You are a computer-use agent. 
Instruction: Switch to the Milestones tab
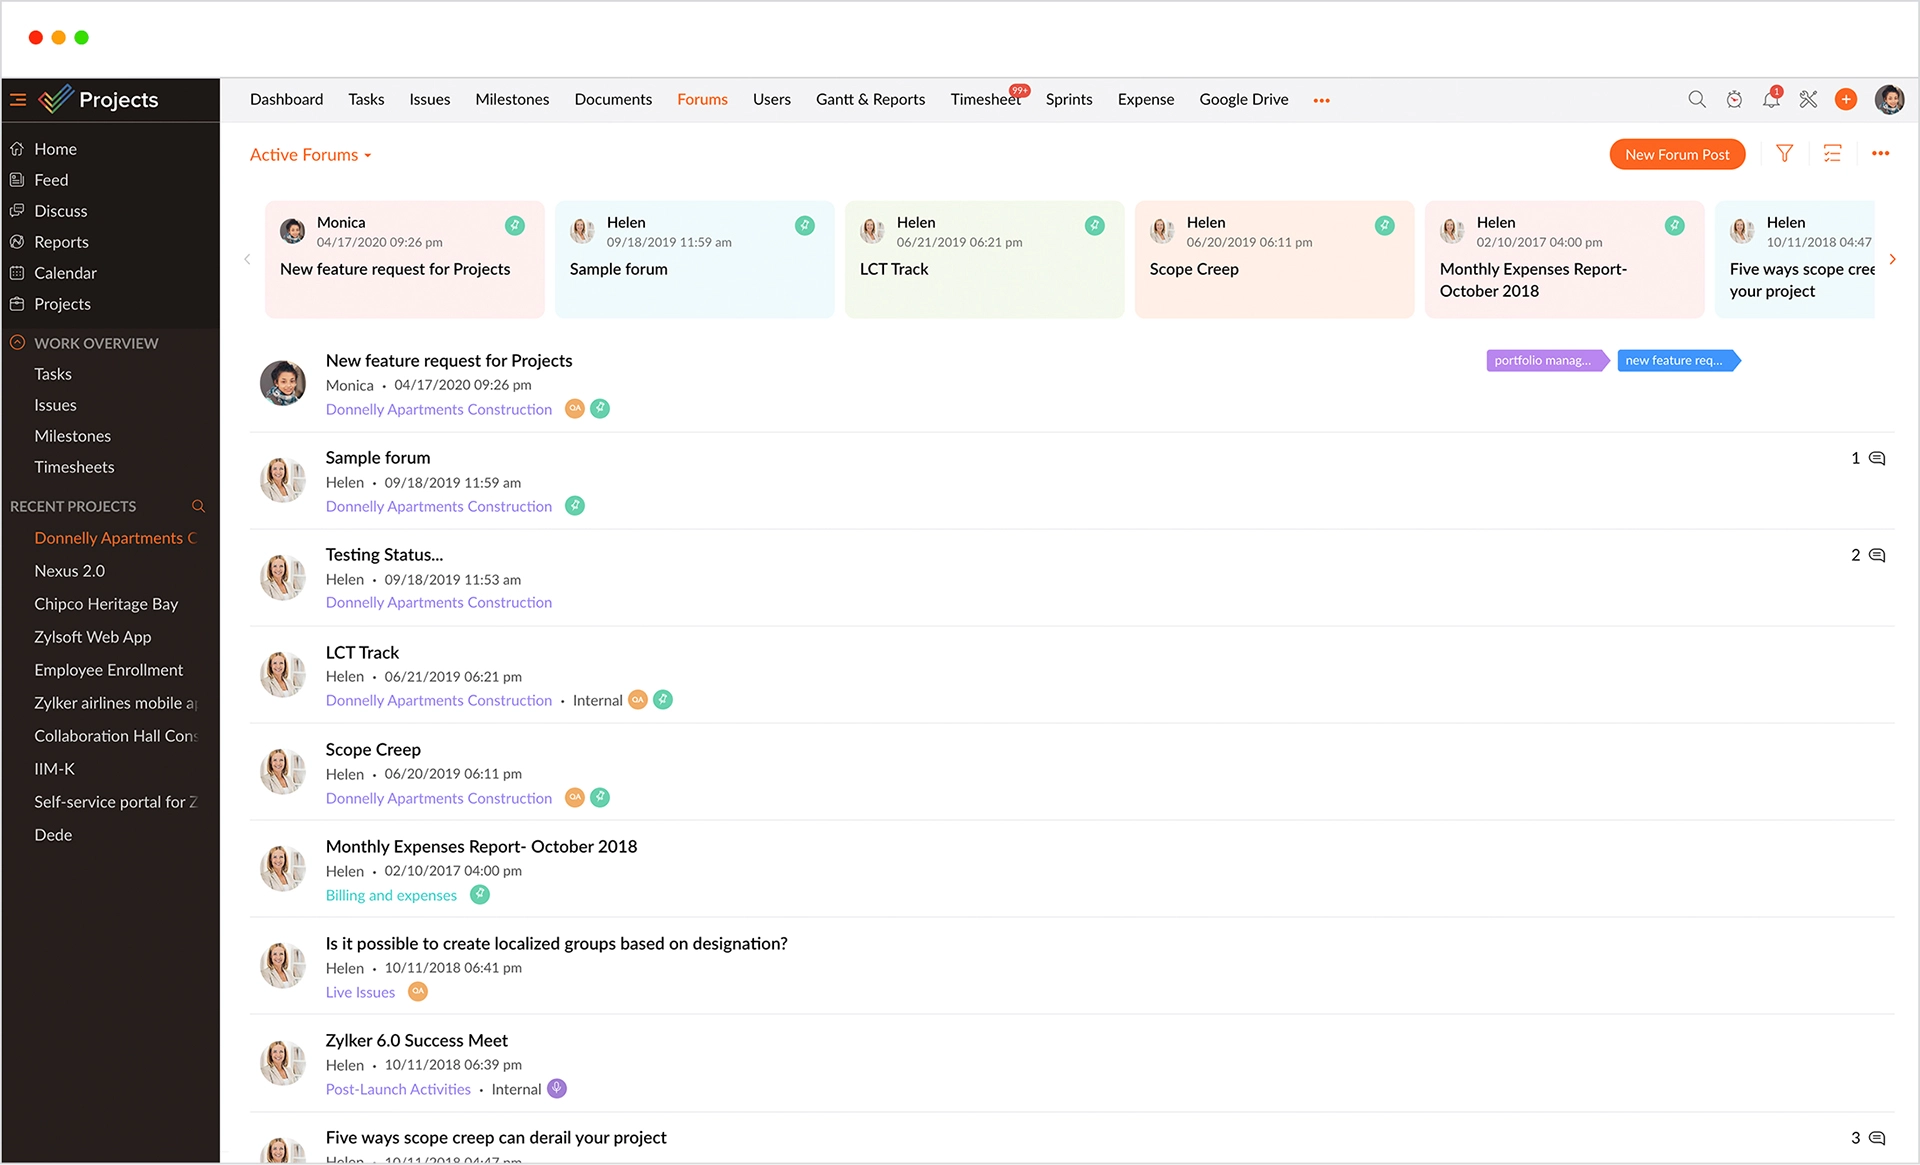(512, 99)
